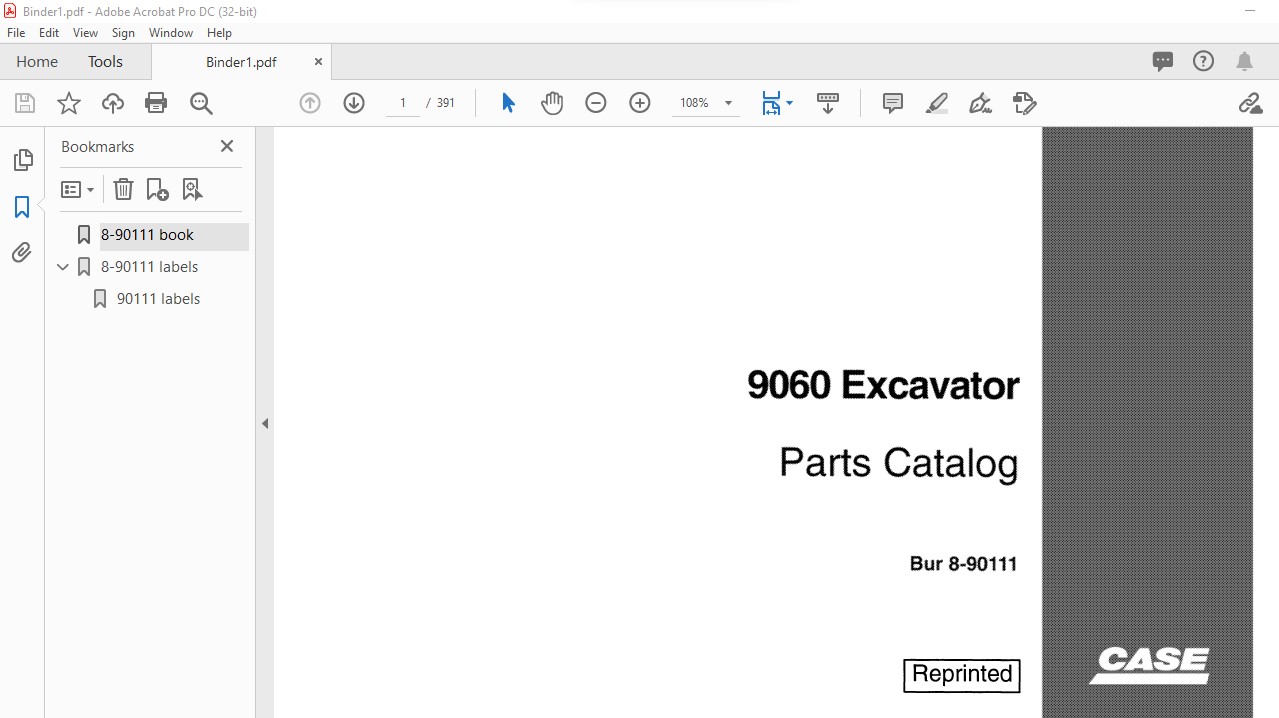
Task: Activate the Hand pan tool
Action: pos(552,103)
